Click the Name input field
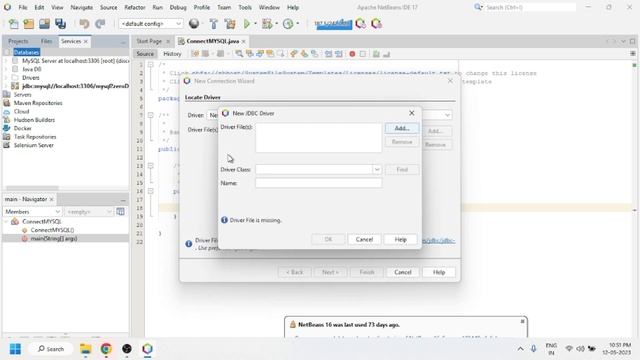The height and width of the screenshot is (360, 640). click(x=318, y=183)
